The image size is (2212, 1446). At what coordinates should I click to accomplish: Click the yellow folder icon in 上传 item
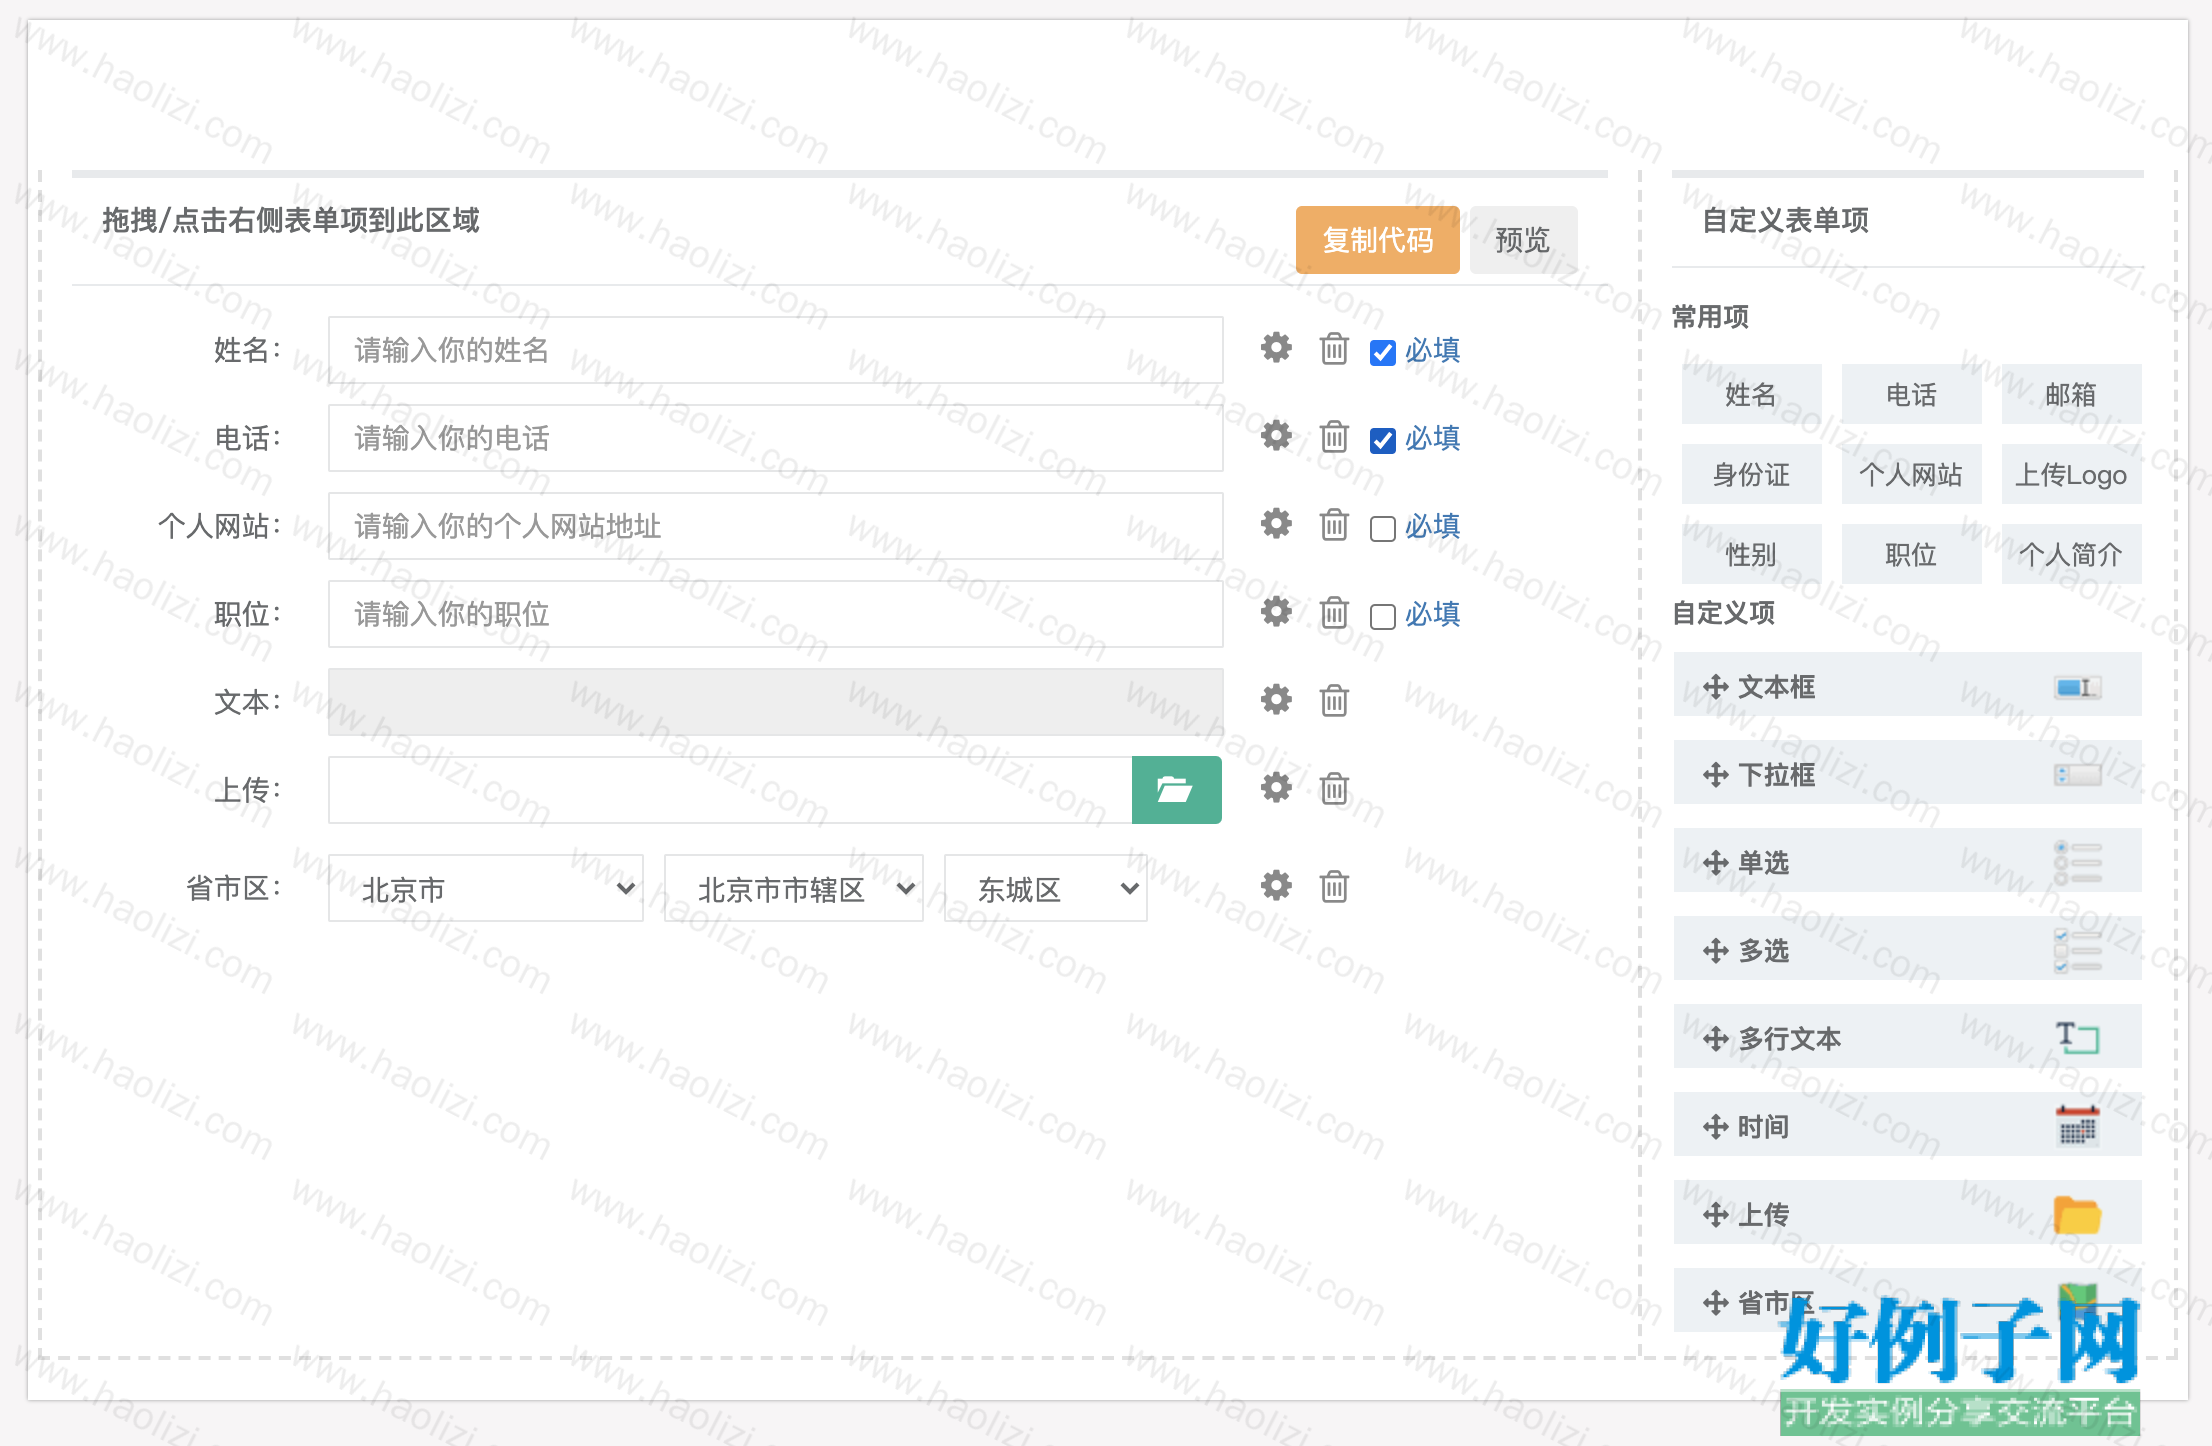2077,1215
